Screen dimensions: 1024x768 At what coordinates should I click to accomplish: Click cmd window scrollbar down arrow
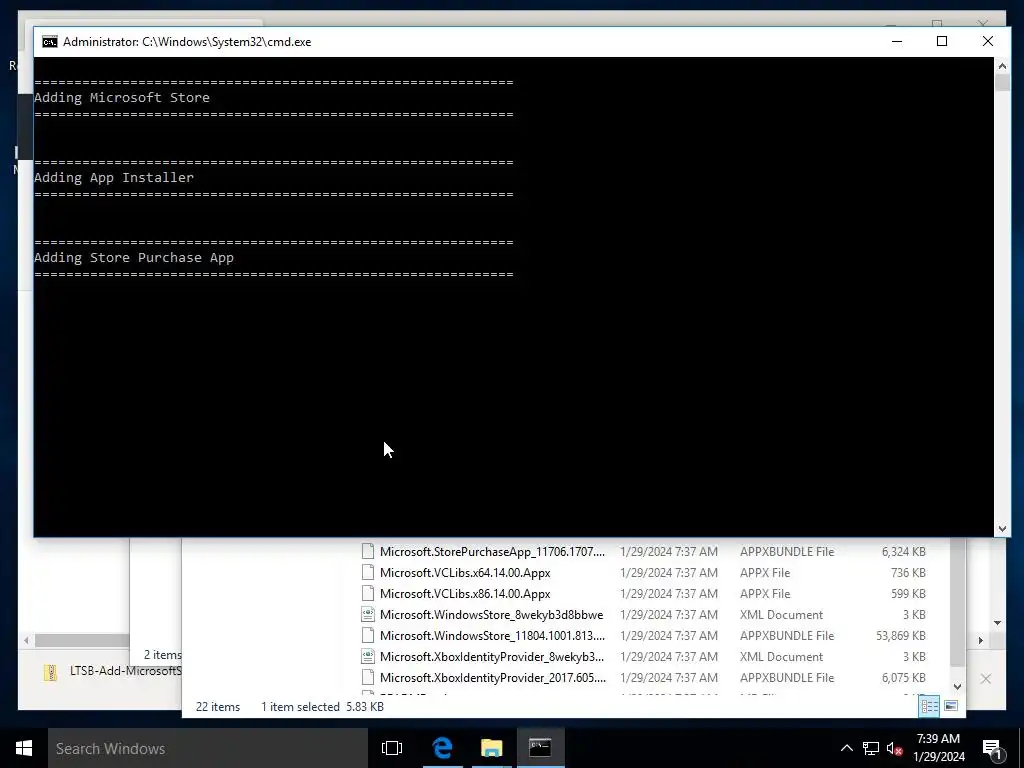tap(1002, 528)
